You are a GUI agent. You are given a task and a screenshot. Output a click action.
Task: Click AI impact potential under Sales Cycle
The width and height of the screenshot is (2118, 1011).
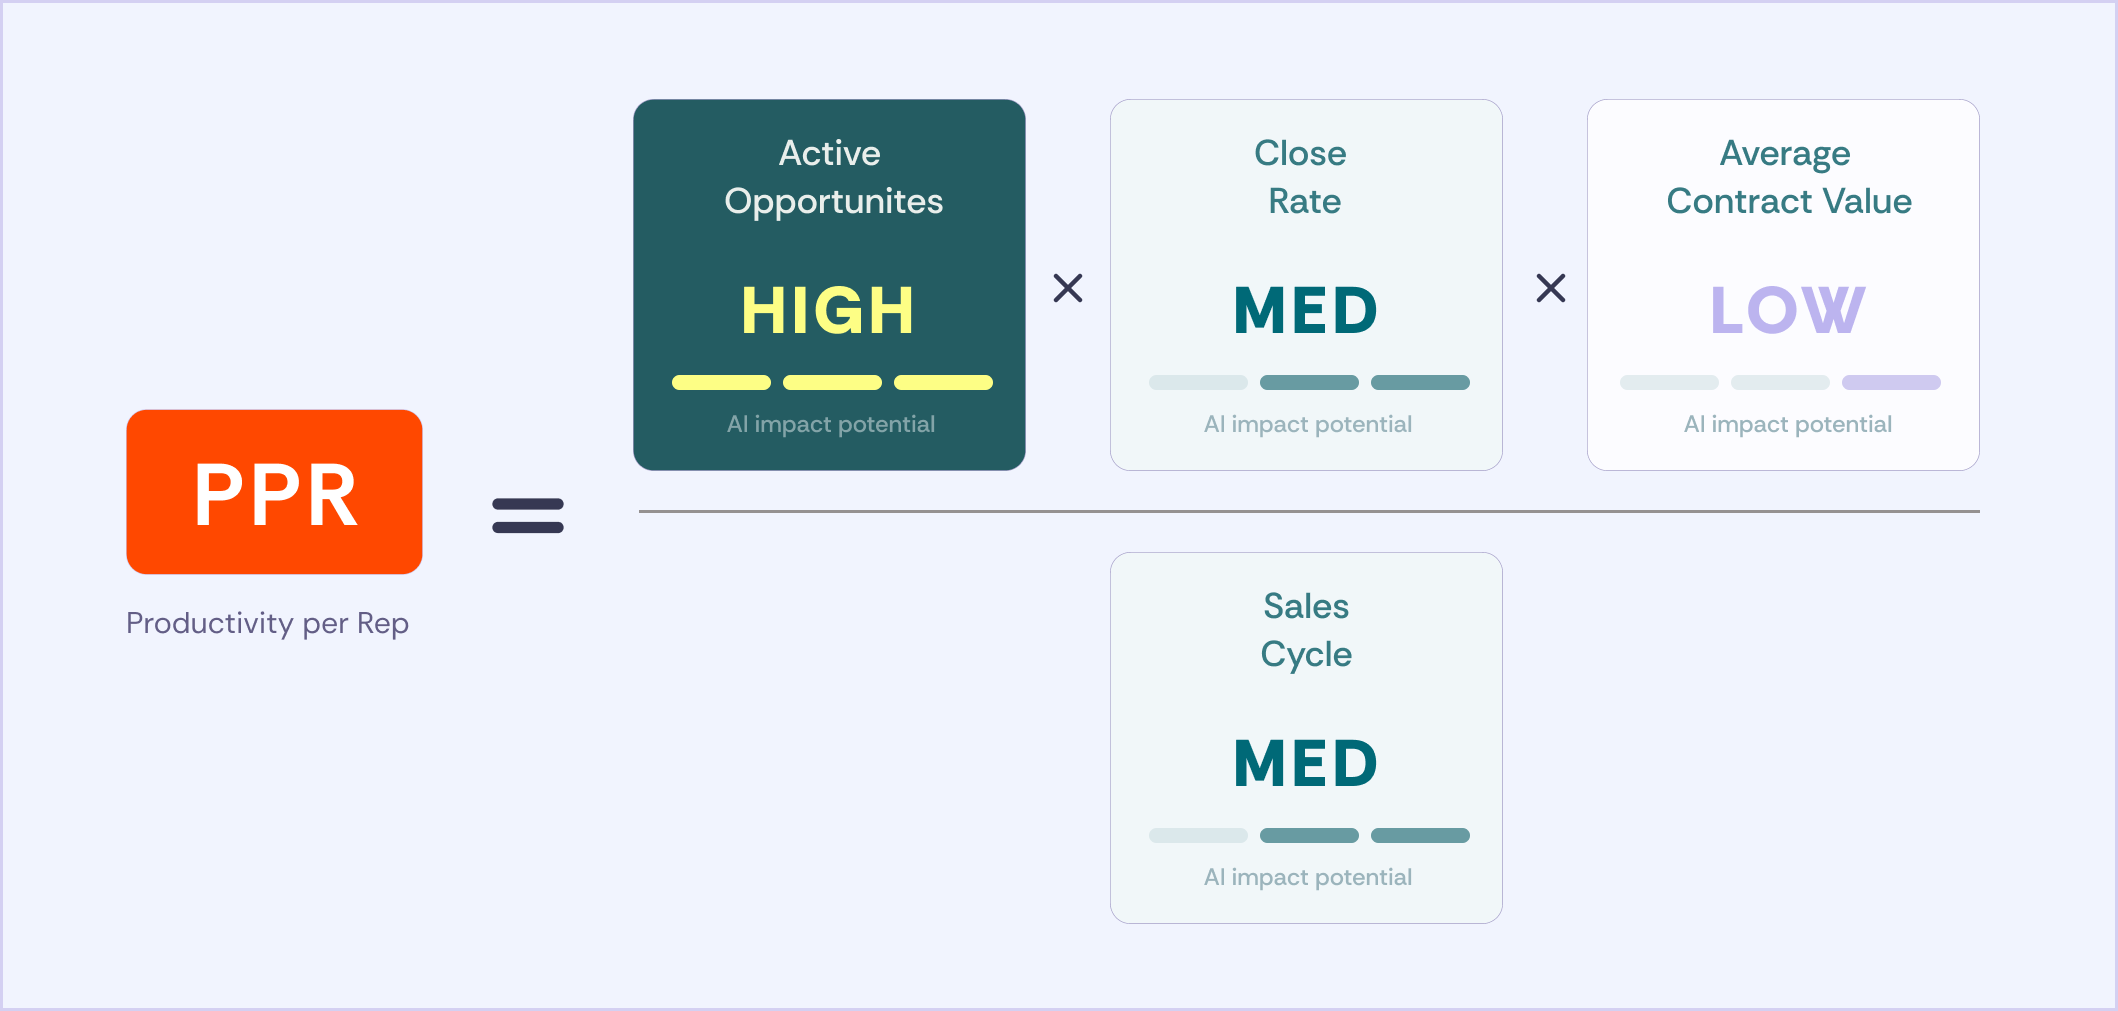1308,877
